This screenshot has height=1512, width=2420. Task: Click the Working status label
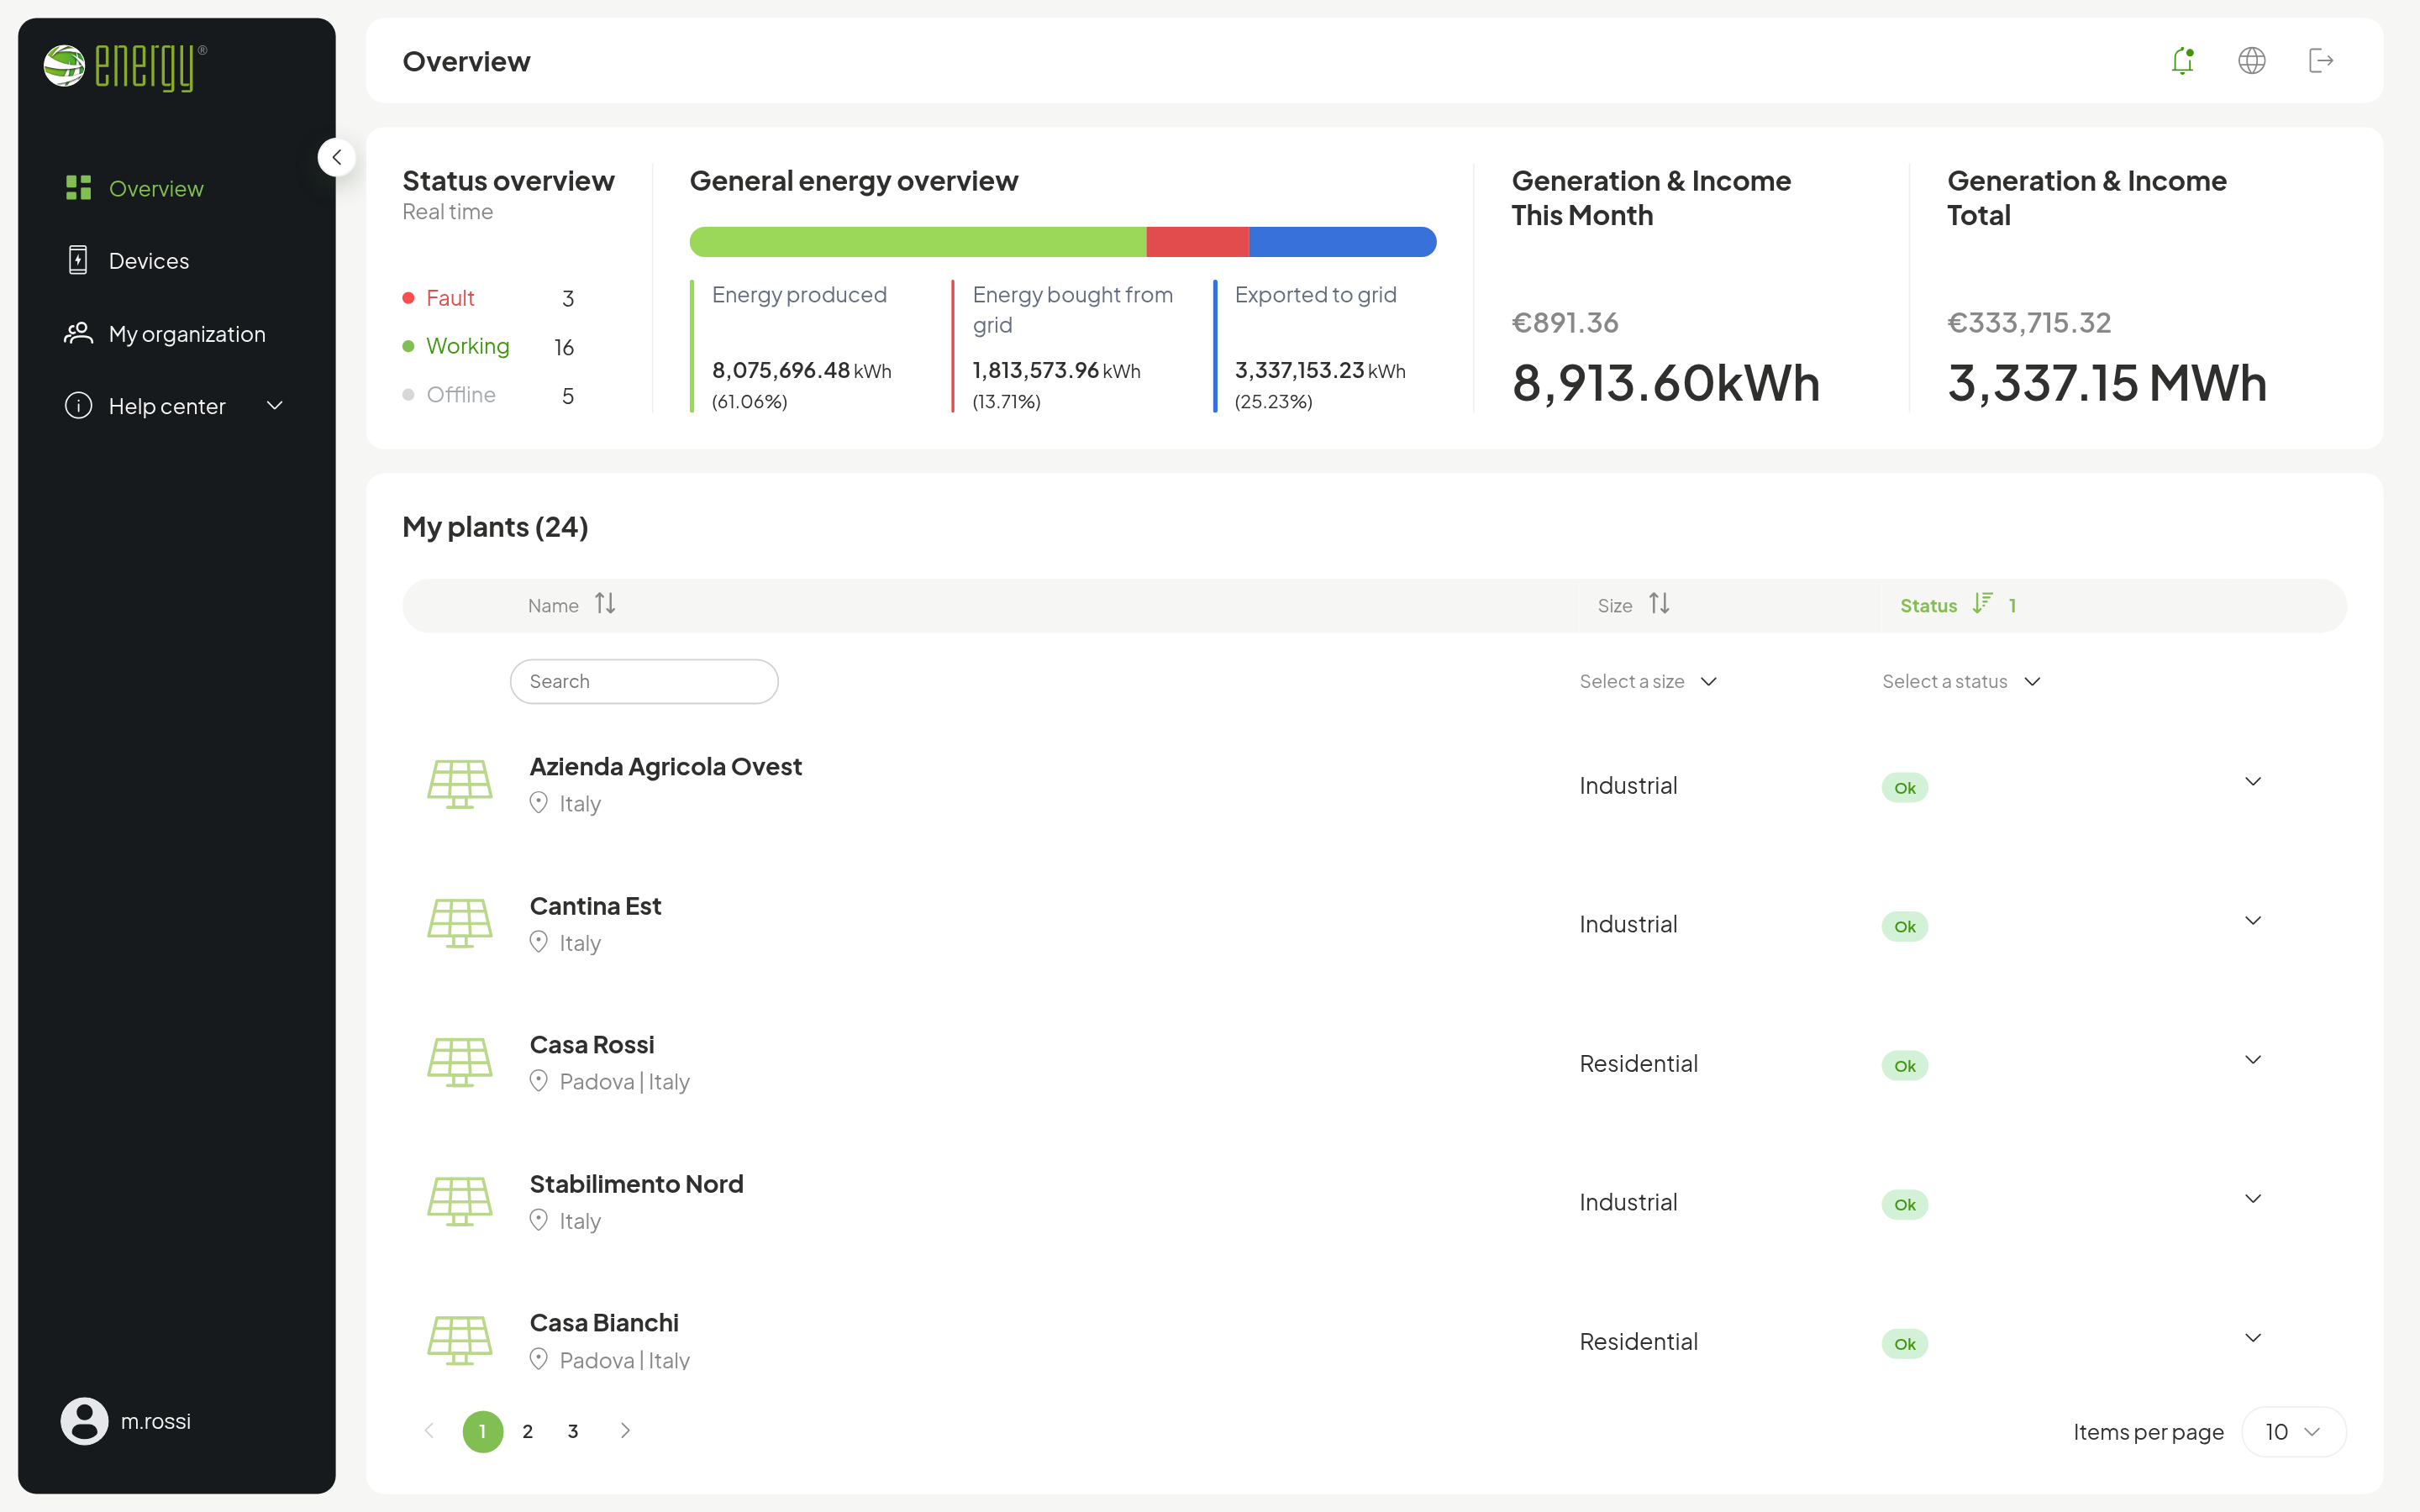(x=468, y=346)
